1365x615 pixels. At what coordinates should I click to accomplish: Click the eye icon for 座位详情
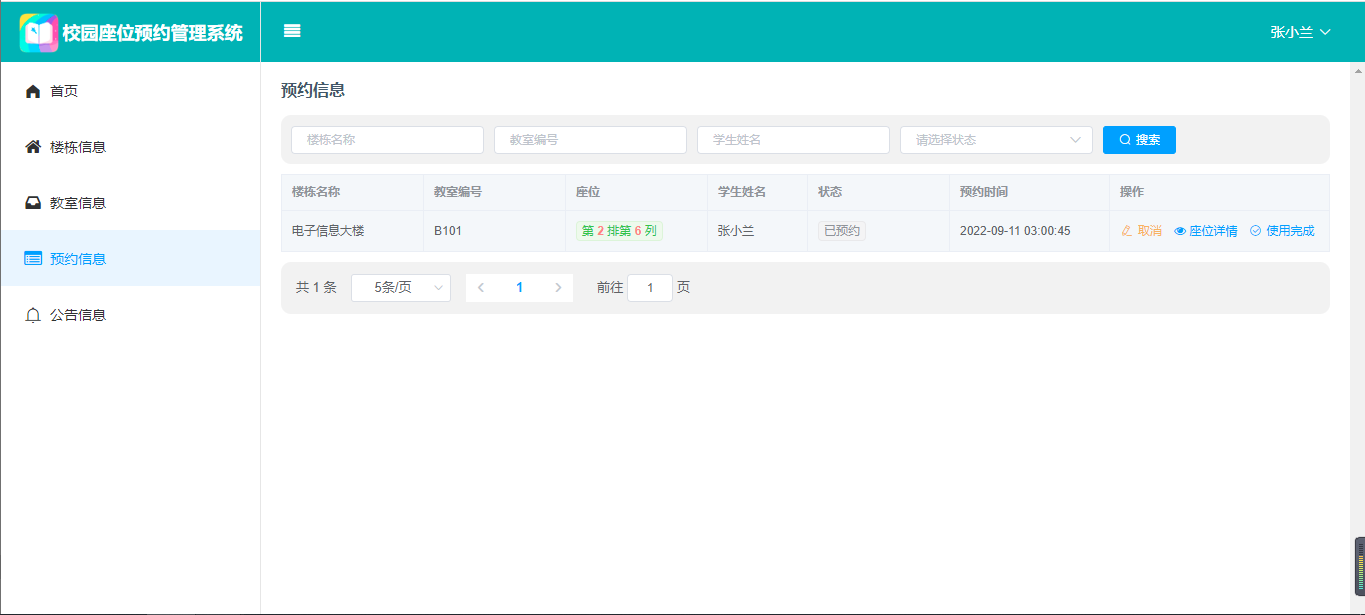[1180, 231]
